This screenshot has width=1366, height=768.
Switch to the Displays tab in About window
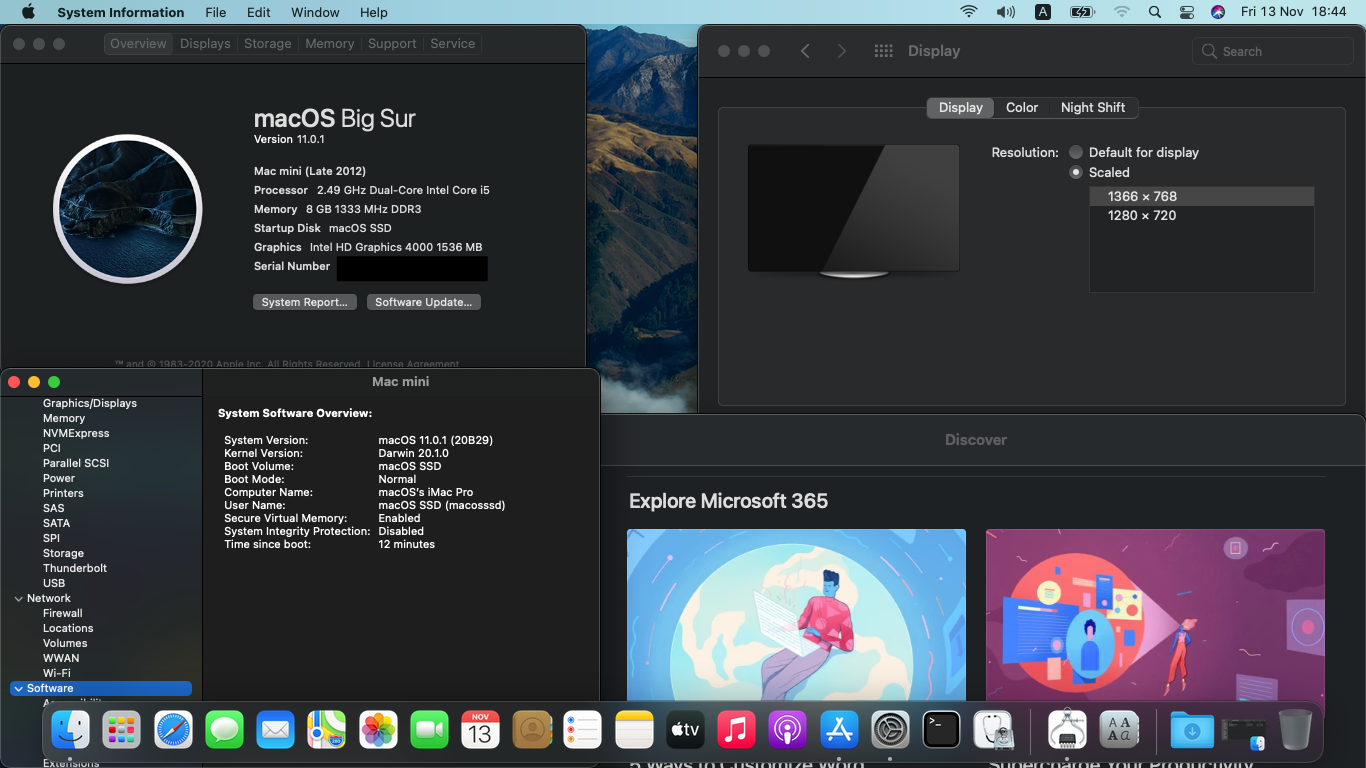pos(205,44)
